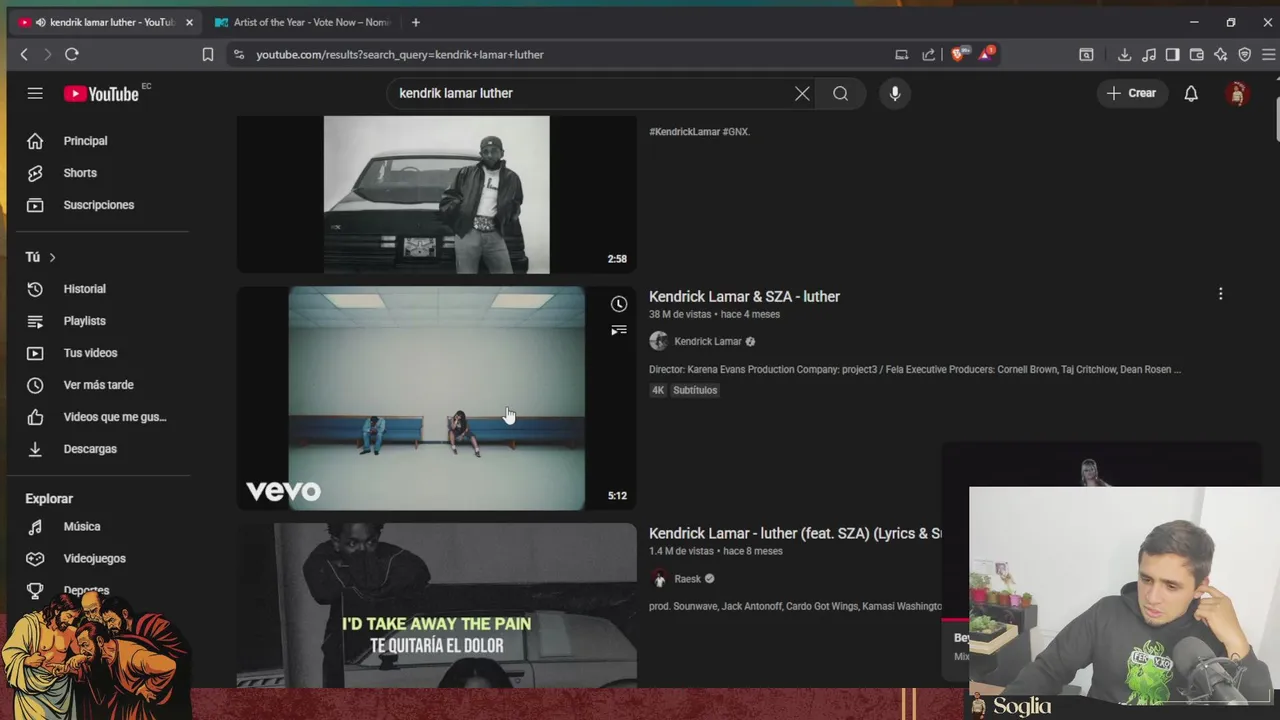1280x720 pixels.
Task: Open the Crear button
Action: tap(1131, 93)
